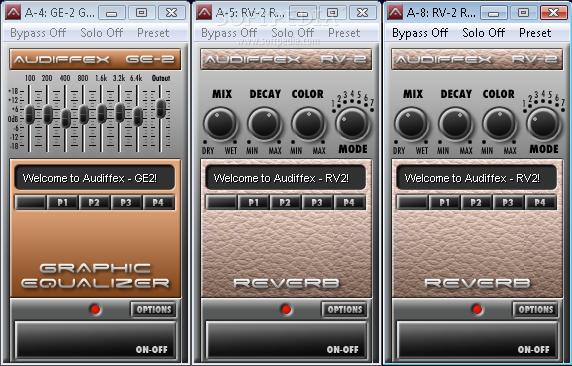Toggle Solo Off in the A-5 RV-2 window
This screenshot has width=572, height=366.
293,33
